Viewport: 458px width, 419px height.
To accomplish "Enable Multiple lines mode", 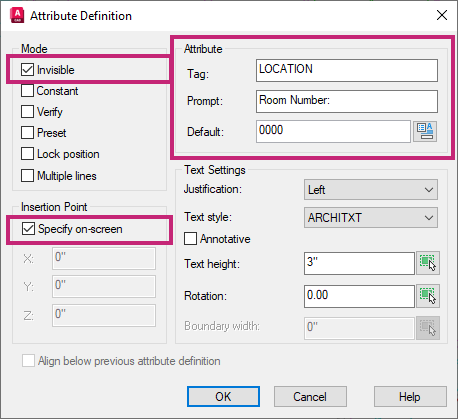I will click(x=27, y=176).
